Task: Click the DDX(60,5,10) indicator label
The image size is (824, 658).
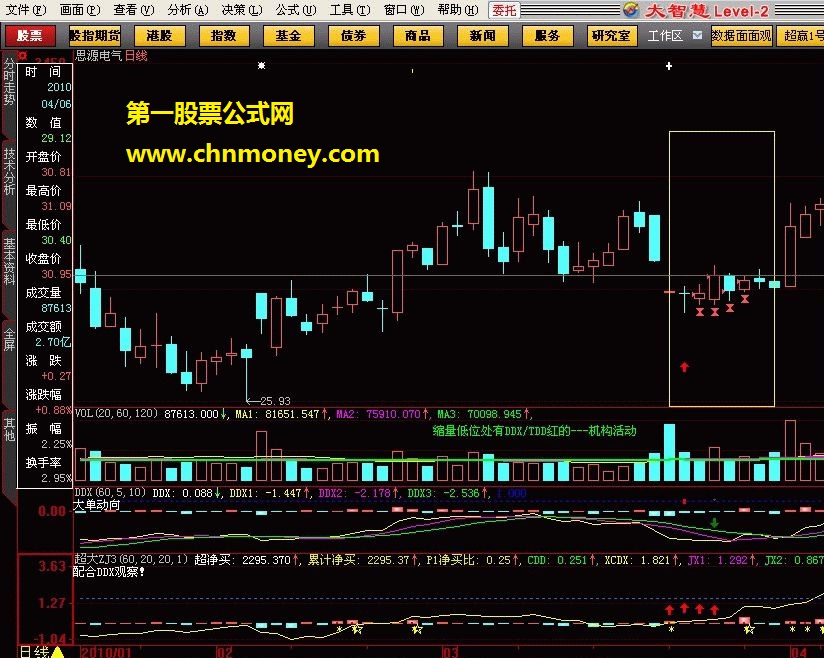Action: coord(110,493)
